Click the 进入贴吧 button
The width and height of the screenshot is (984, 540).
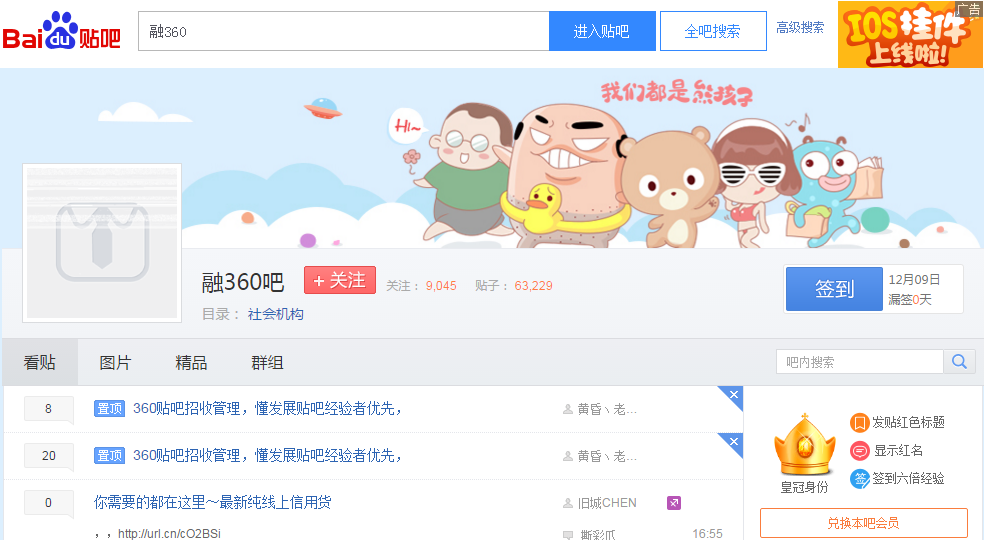(602, 31)
